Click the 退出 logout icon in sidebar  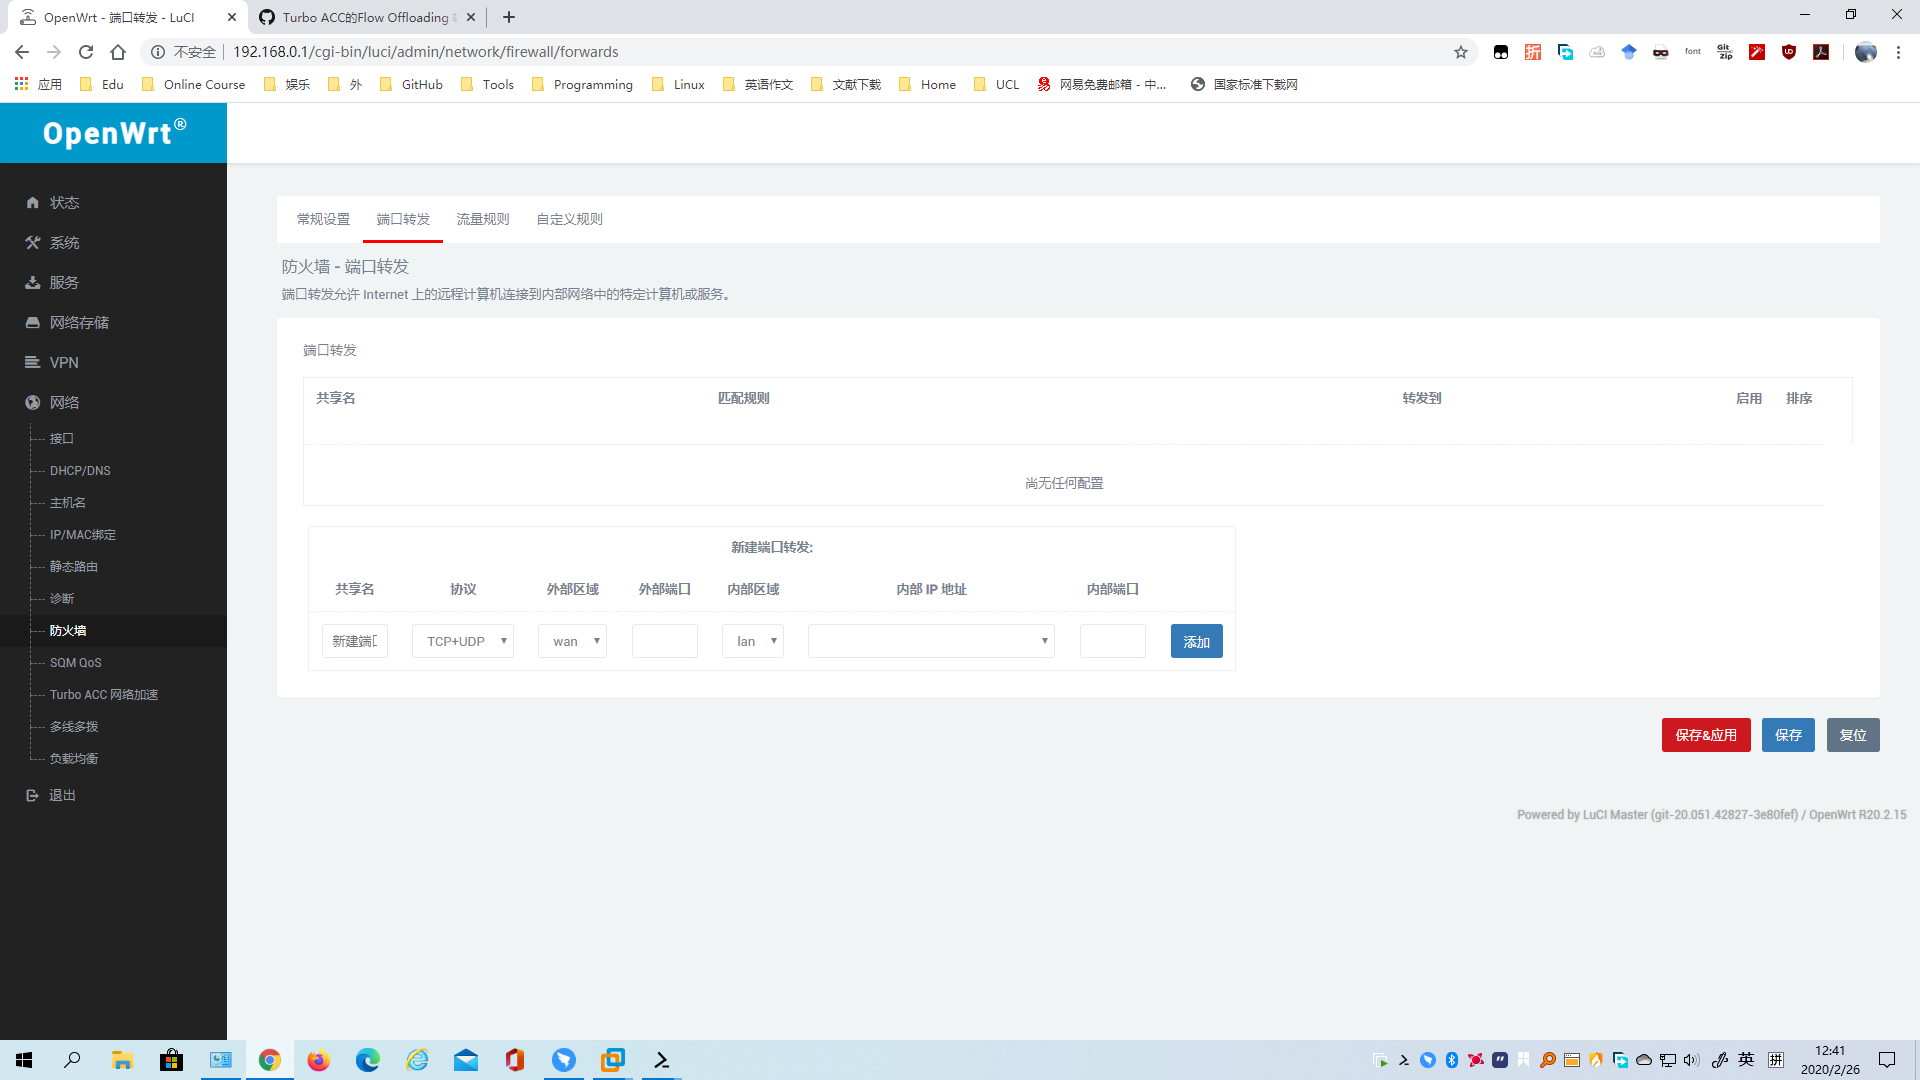click(x=32, y=794)
